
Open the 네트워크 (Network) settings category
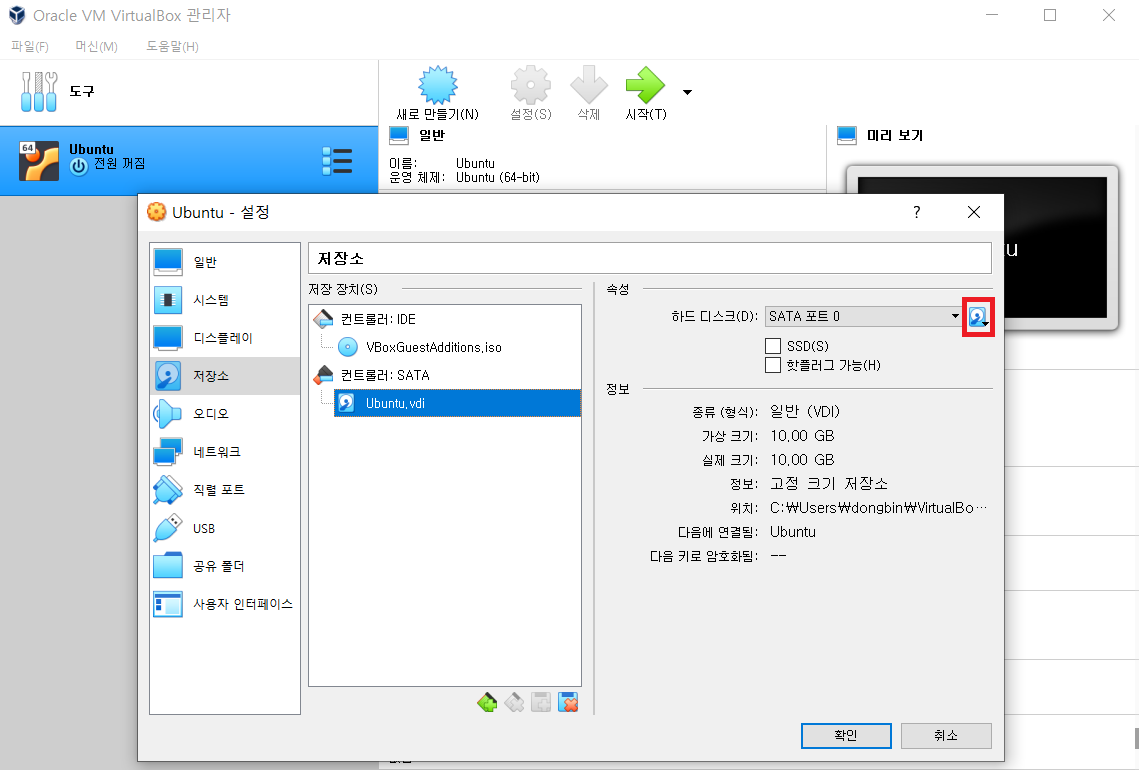point(225,452)
